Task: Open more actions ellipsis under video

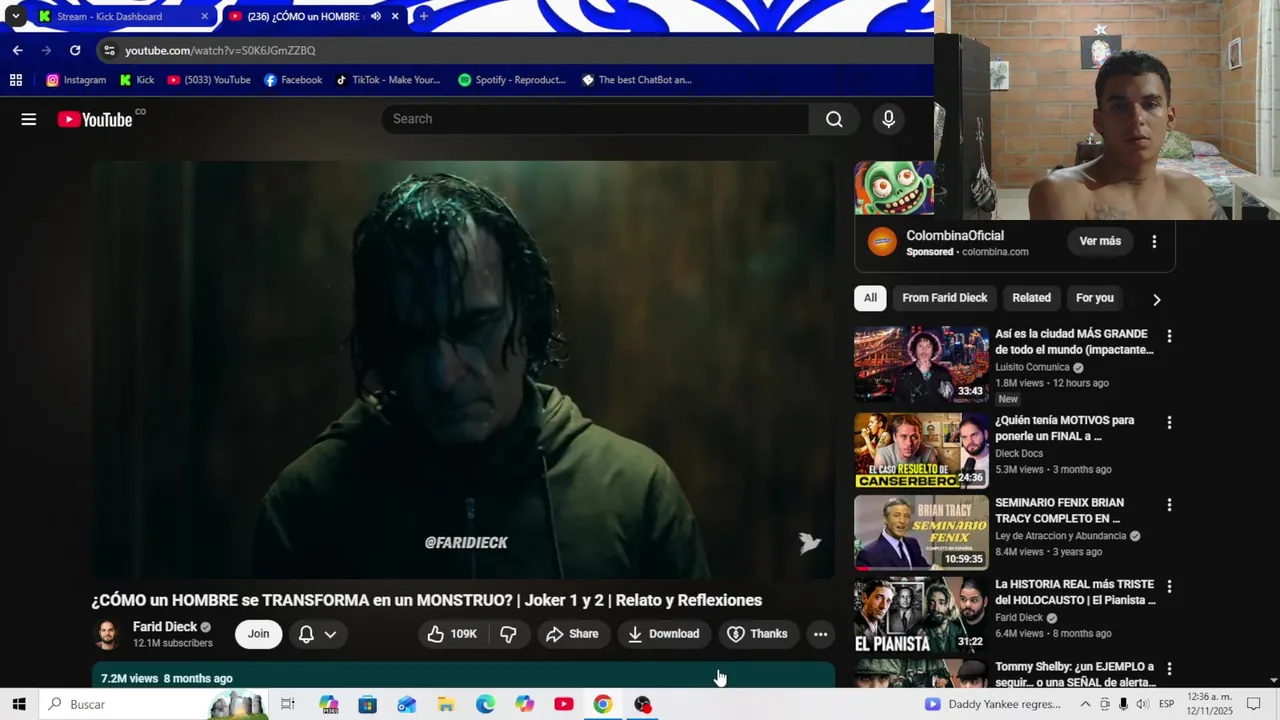Action: coord(820,634)
